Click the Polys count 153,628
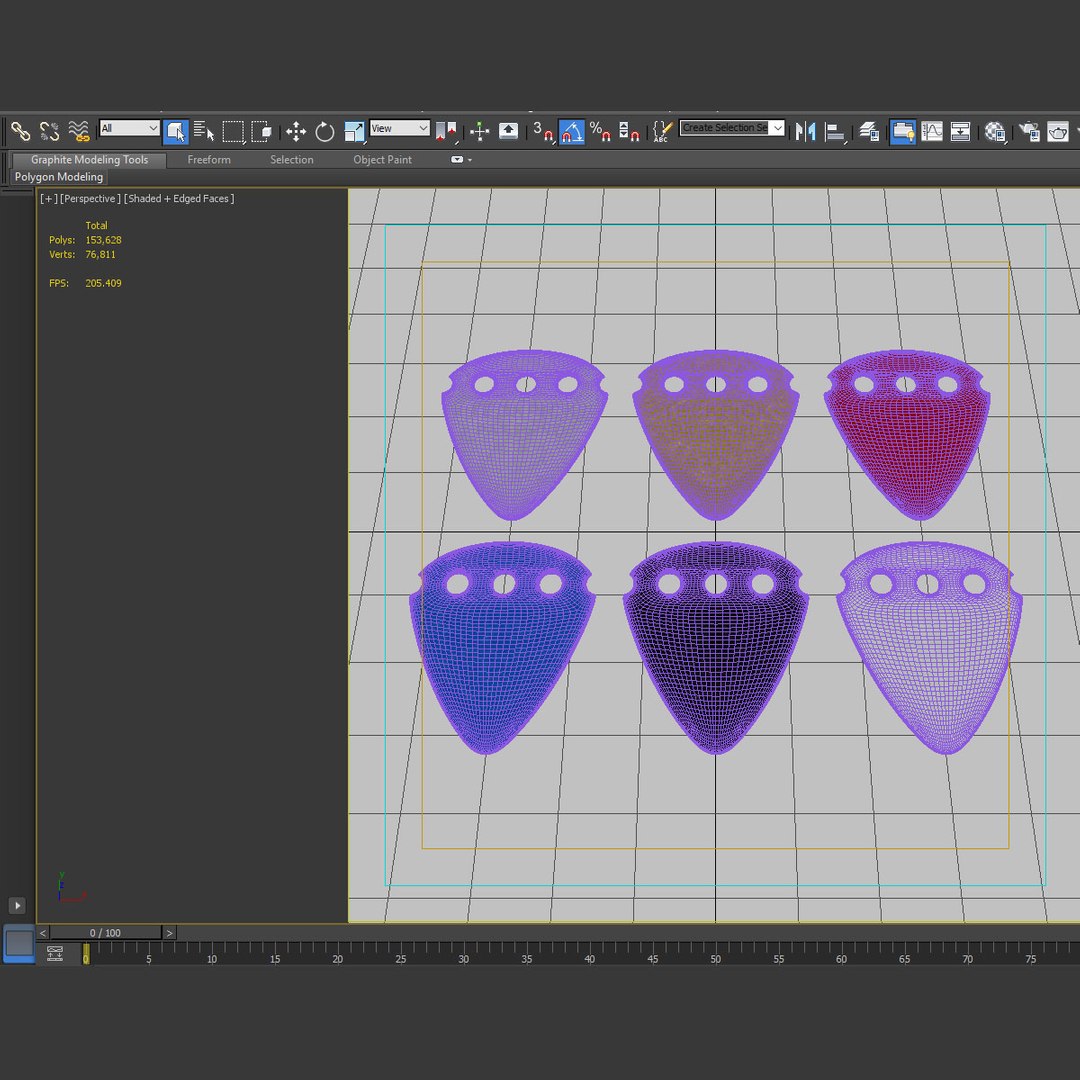The width and height of the screenshot is (1080, 1080). [x=103, y=240]
